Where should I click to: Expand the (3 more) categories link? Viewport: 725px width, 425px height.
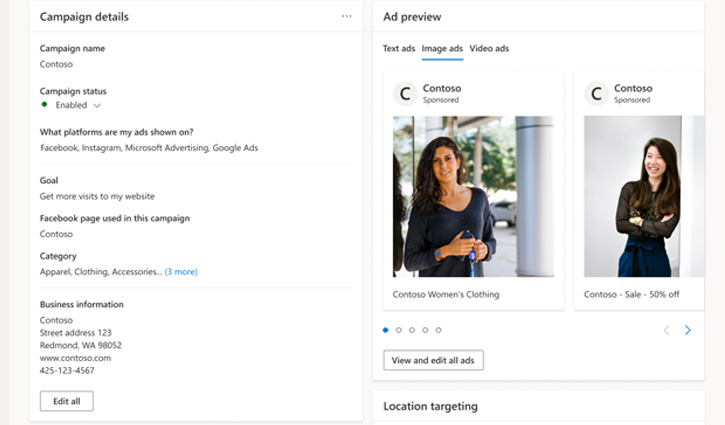(181, 271)
